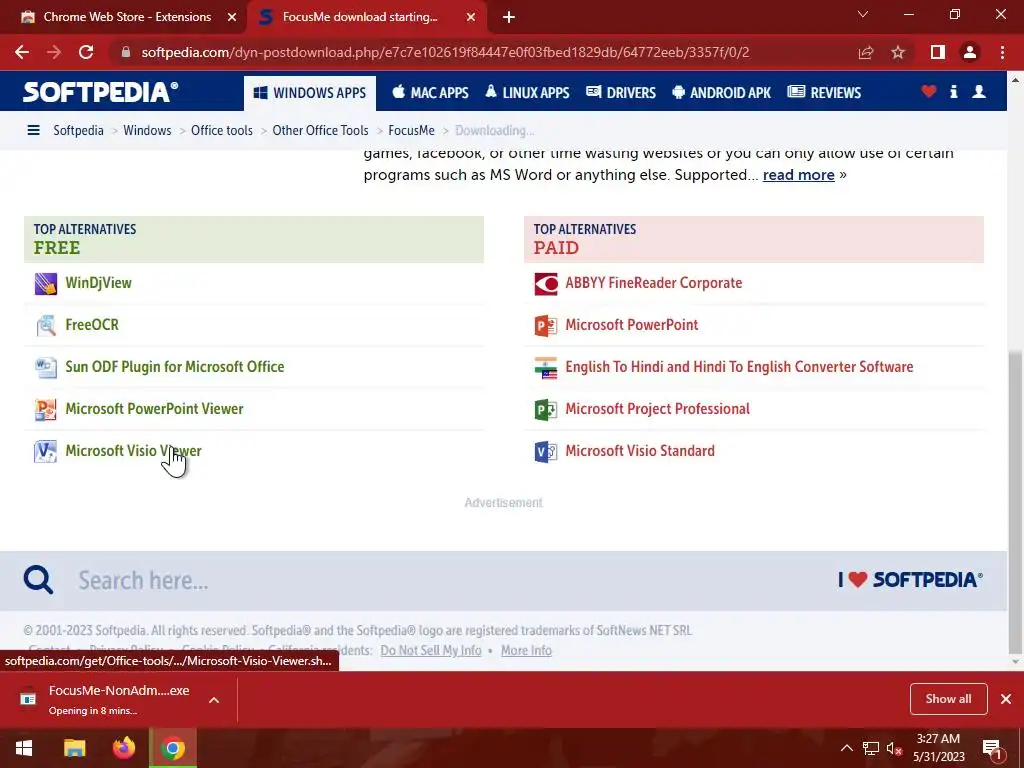The height and width of the screenshot is (768, 1024).
Task: Bookmark this page with star icon
Action: coord(898,52)
